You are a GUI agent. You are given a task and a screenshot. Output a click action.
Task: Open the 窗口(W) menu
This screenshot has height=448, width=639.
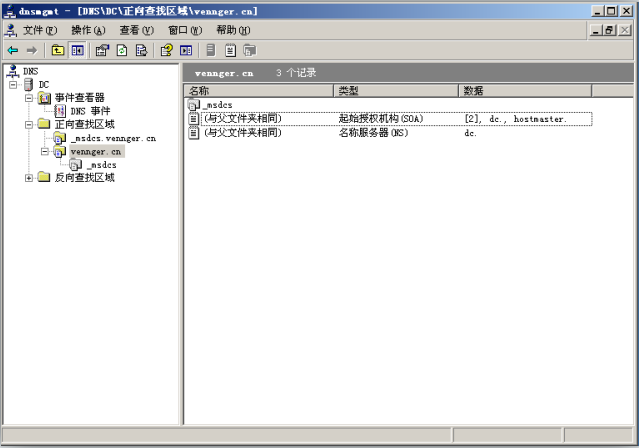point(185,30)
